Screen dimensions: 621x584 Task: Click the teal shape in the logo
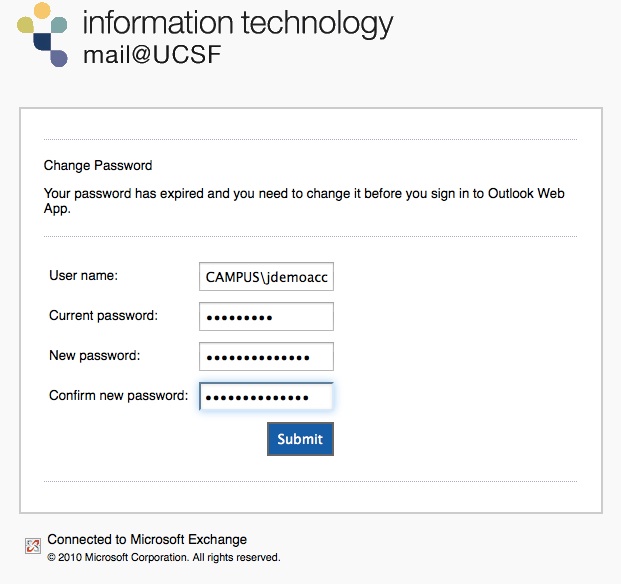pyautogui.click(x=59, y=25)
